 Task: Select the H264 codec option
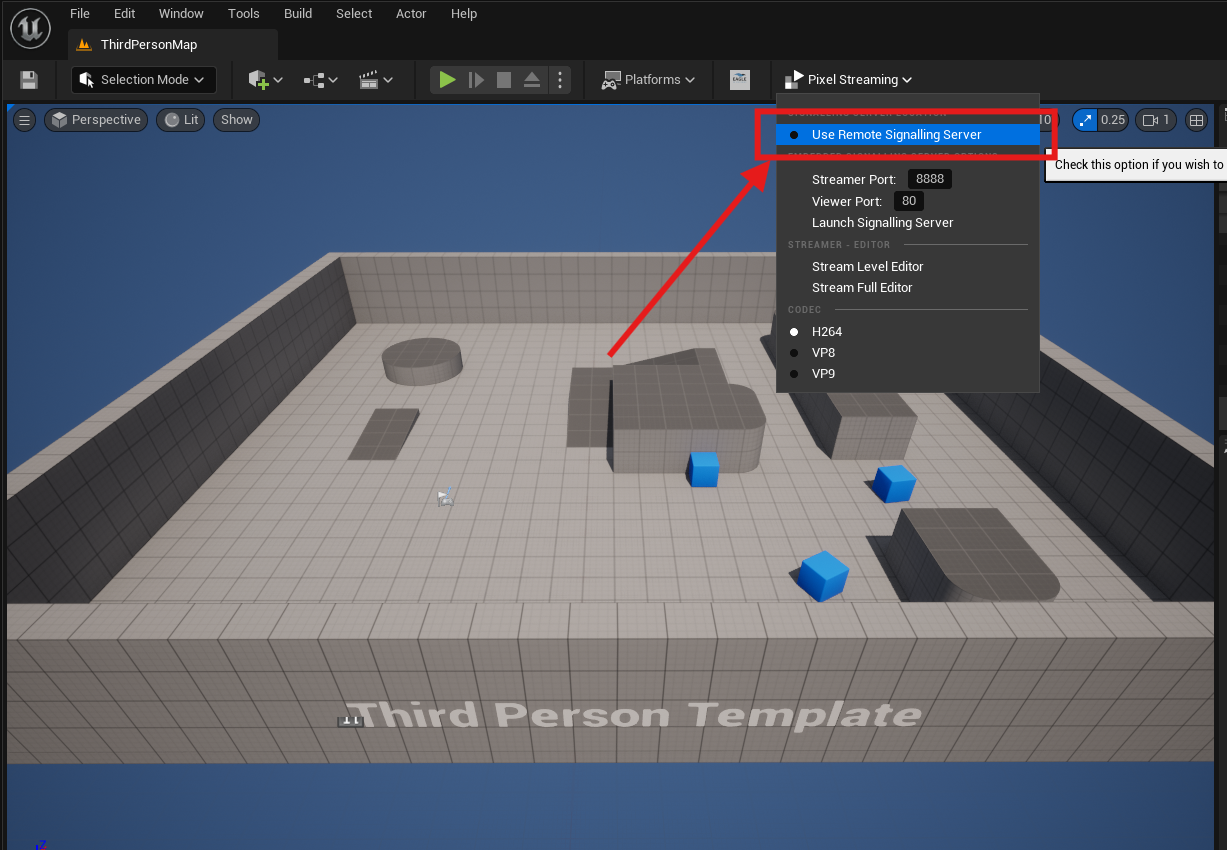pos(826,332)
